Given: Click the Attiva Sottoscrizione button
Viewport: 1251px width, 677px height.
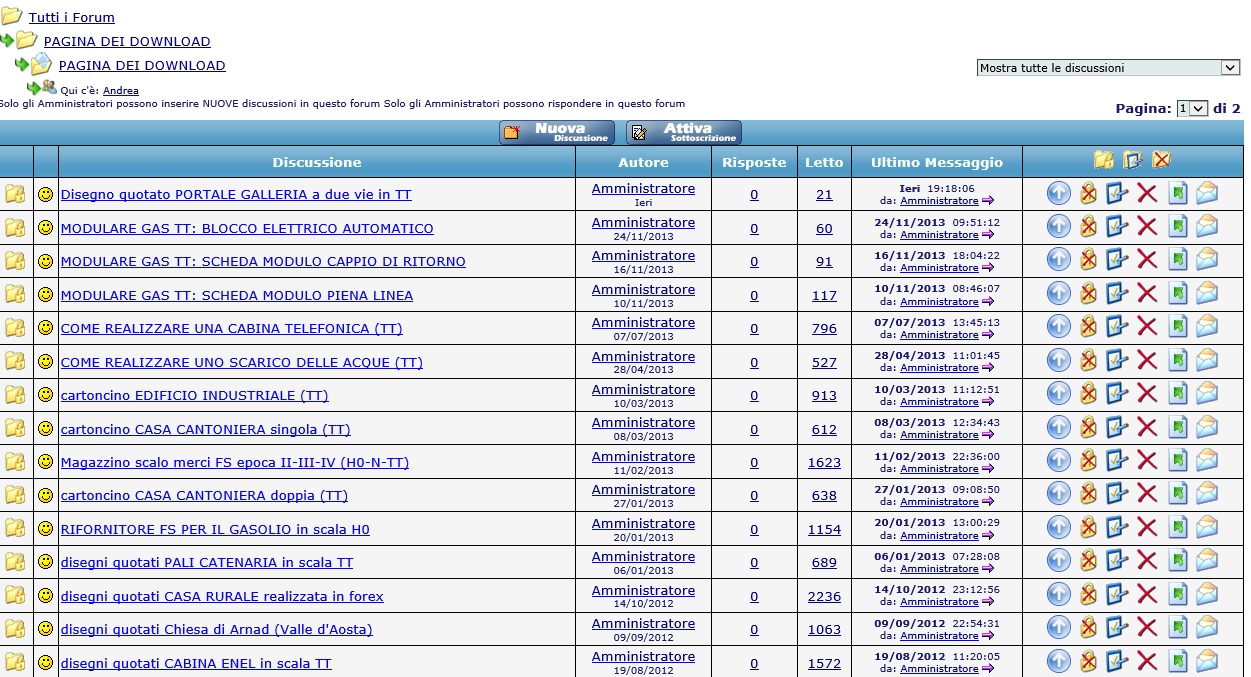Looking at the screenshot, I should click(684, 133).
